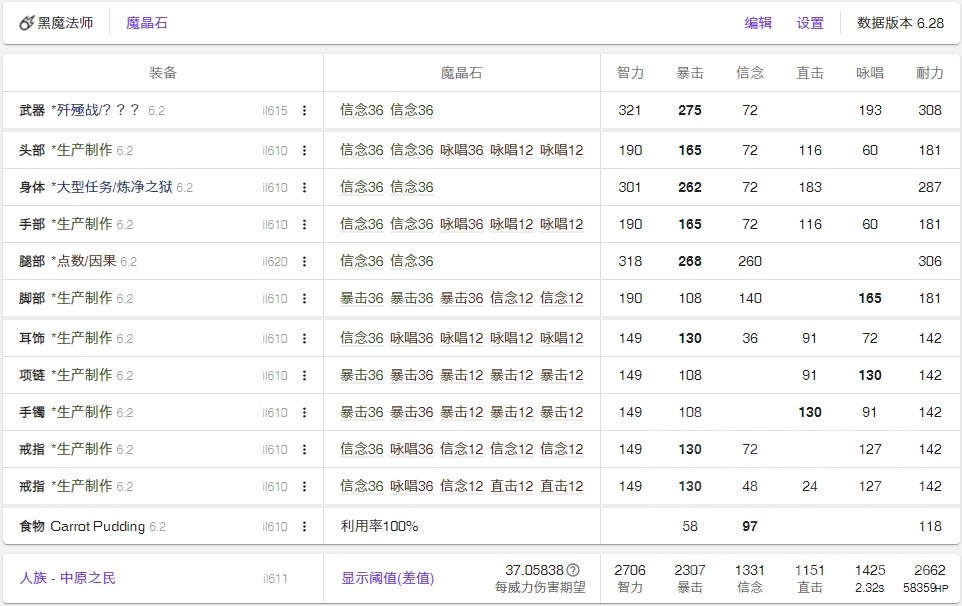Viewport: 962px width, 606px height.
Task: Edit the weapon's 信念36 materia slots
Action: [x=386, y=110]
